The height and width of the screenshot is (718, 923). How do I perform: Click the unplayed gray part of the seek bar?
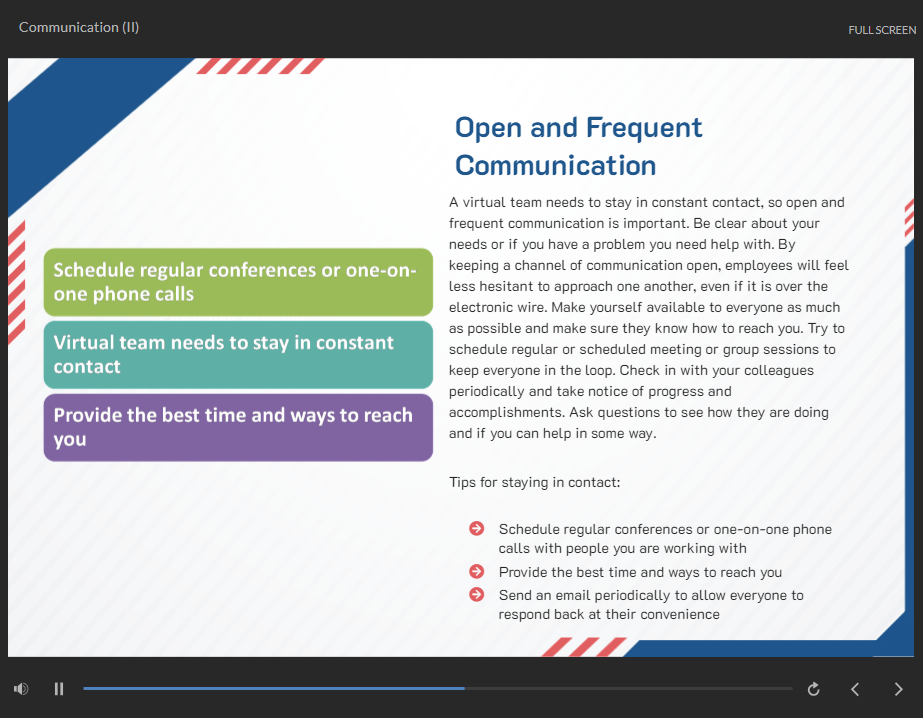pyautogui.click(x=630, y=688)
